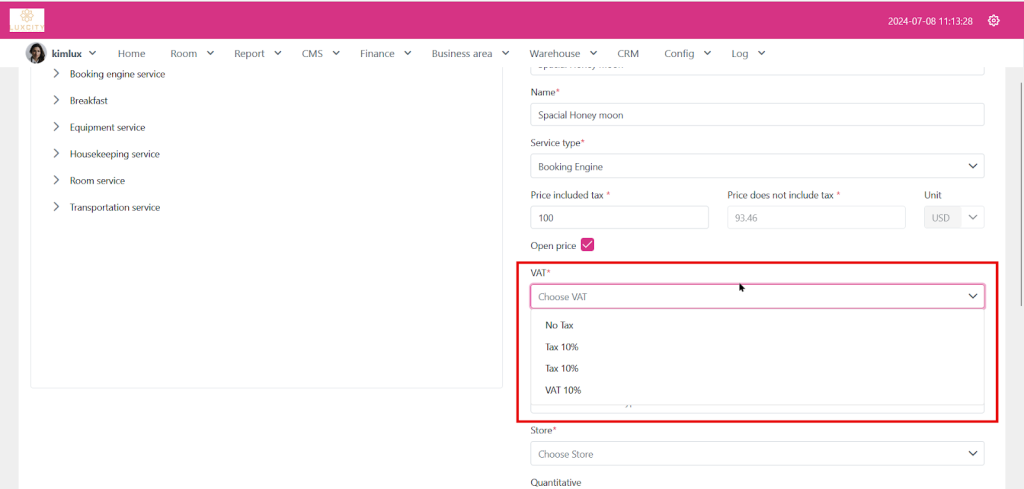Screen dimensions: 1024x489
Task: Click the kimlux user avatar
Action: 36,53
